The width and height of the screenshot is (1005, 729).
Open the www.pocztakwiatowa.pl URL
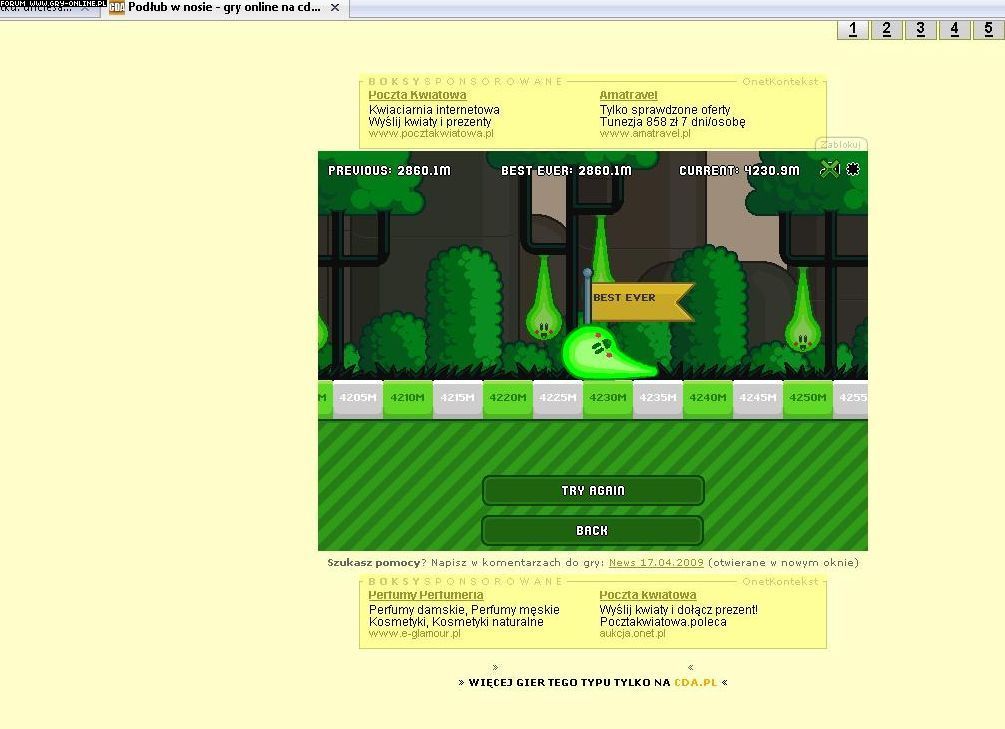pos(431,133)
